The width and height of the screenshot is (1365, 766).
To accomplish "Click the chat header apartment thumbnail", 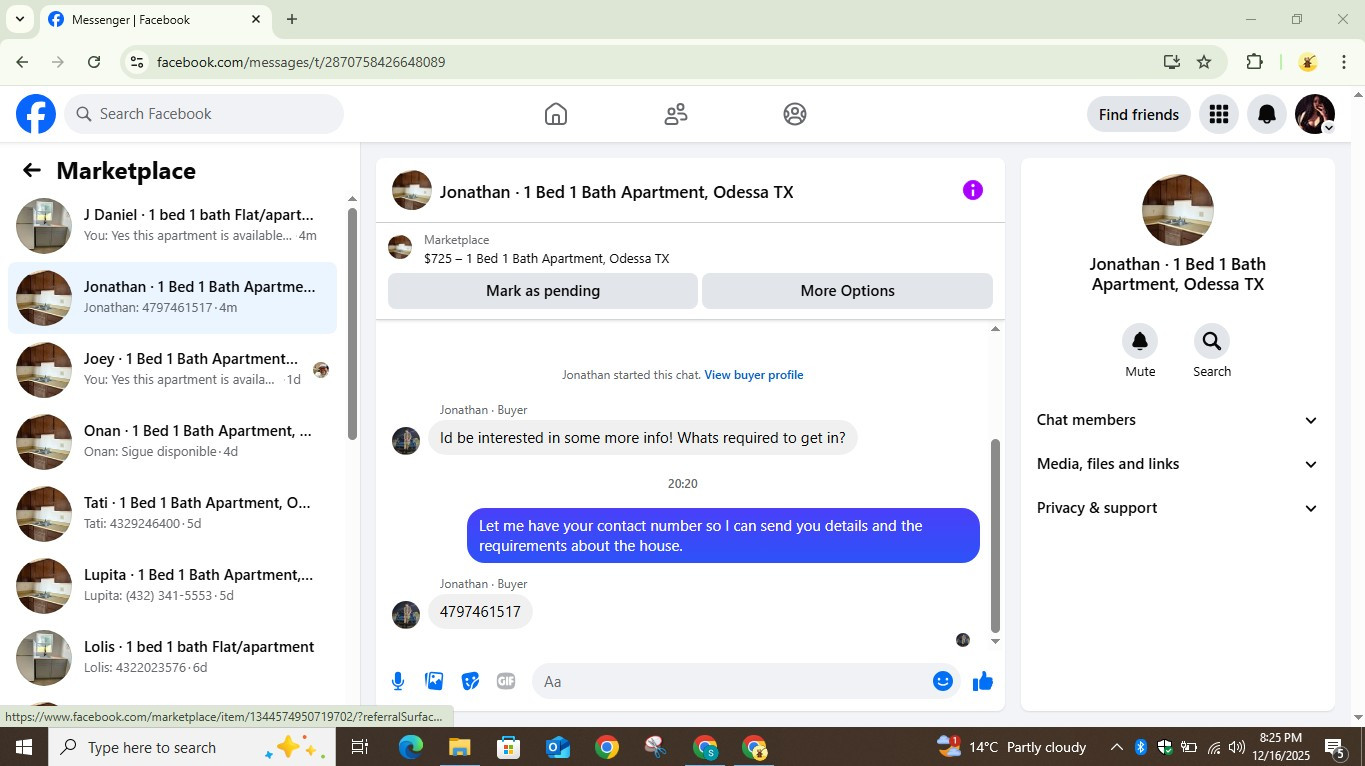I will point(412,190).
